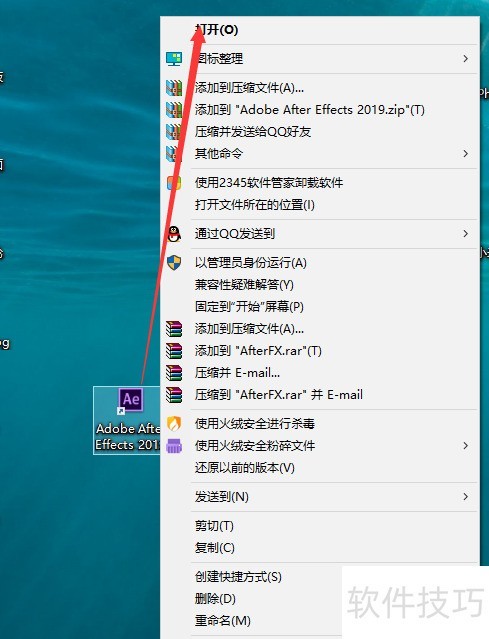Click WinRAR icon beside 添加到 "AfterFX.rar"(T)
Viewport: 489px width, 639px height.
tap(174, 351)
